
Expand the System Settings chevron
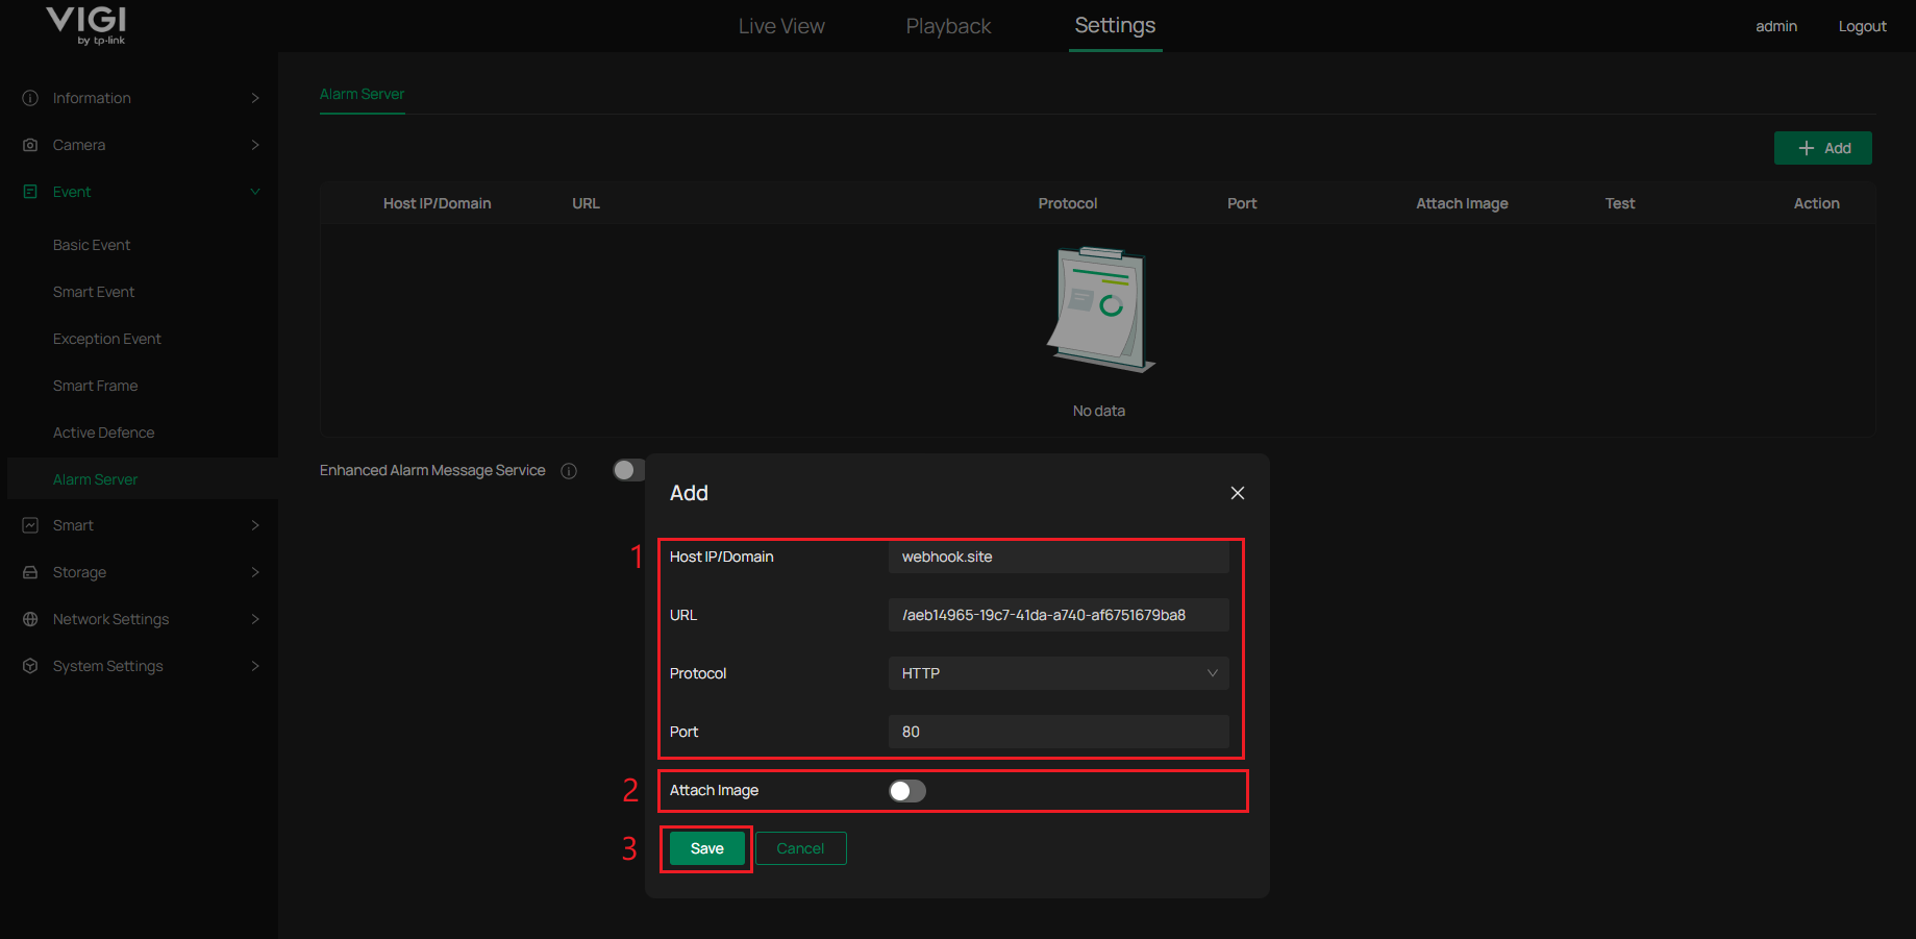255,666
